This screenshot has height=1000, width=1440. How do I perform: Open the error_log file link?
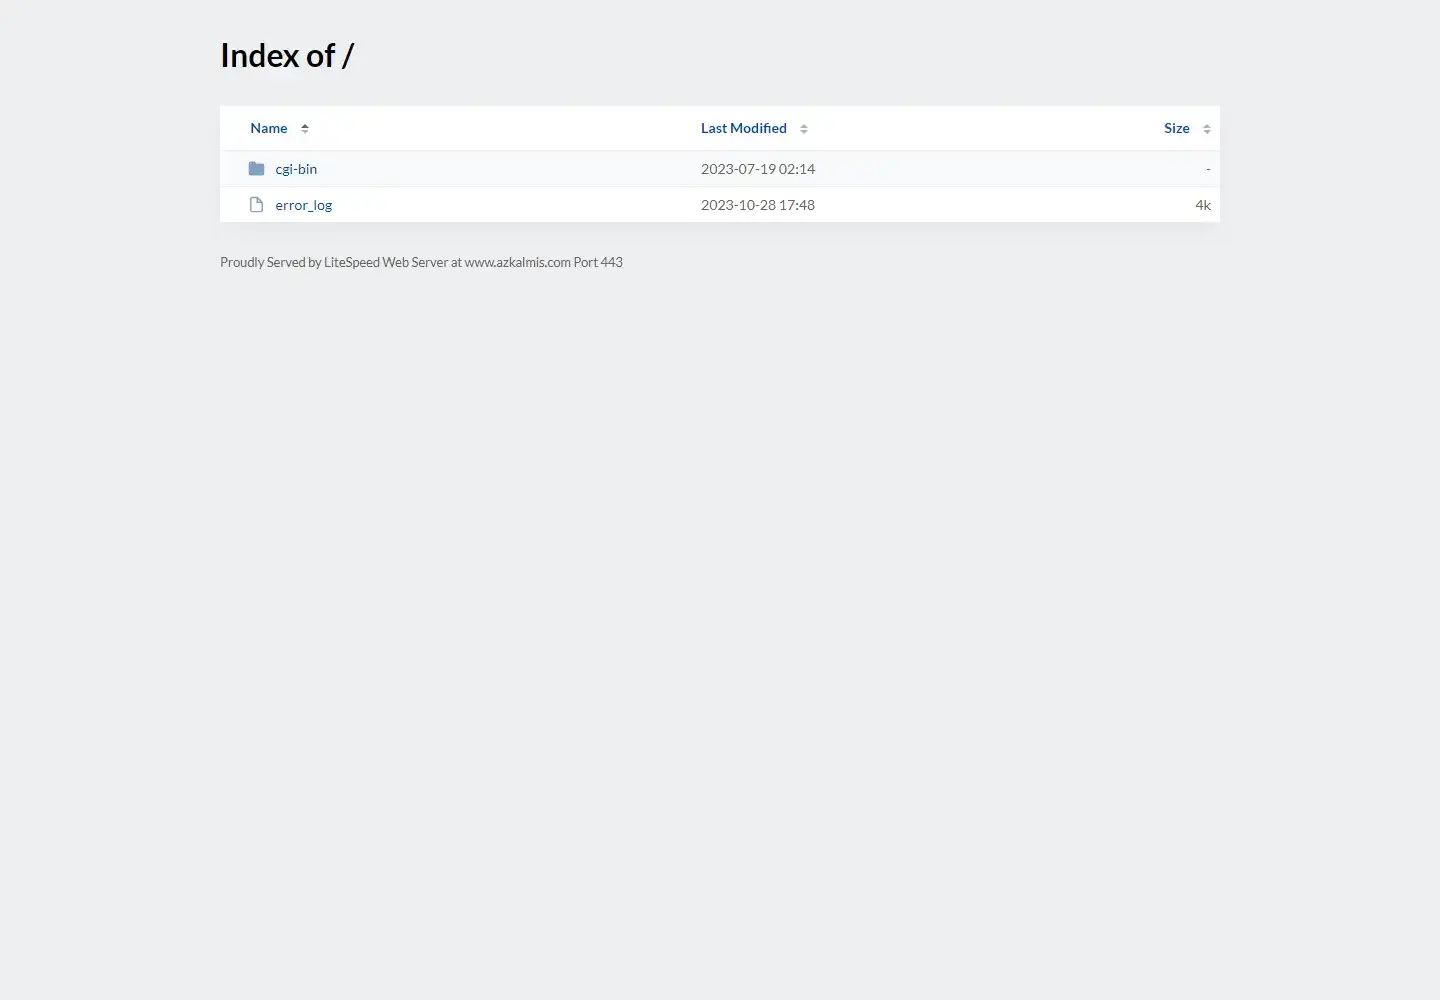304,205
